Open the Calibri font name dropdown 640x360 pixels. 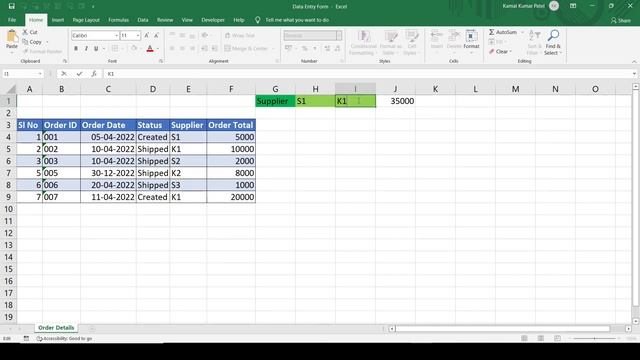pyautogui.click(x=116, y=36)
